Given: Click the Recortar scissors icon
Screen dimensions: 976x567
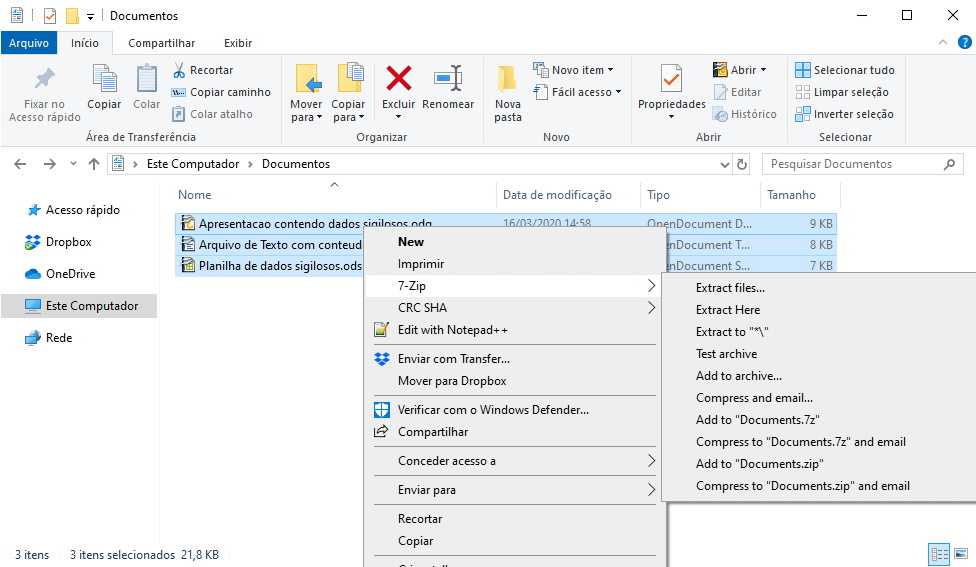Looking at the screenshot, I should click(179, 70).
